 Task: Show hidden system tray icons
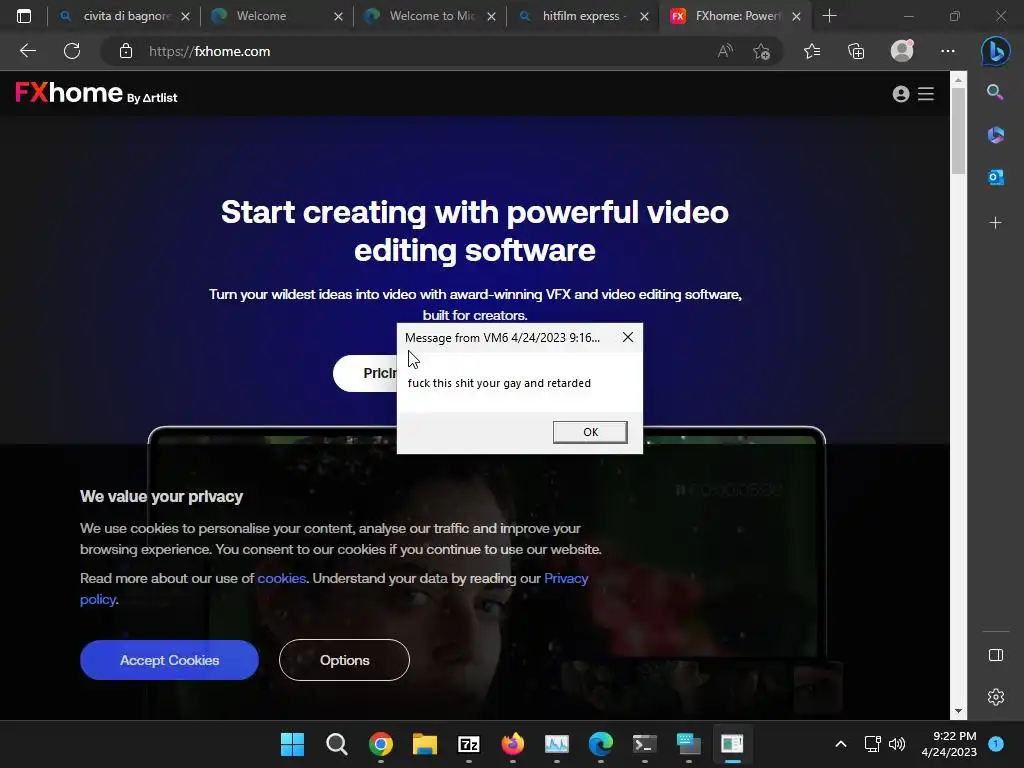point(841,744)
